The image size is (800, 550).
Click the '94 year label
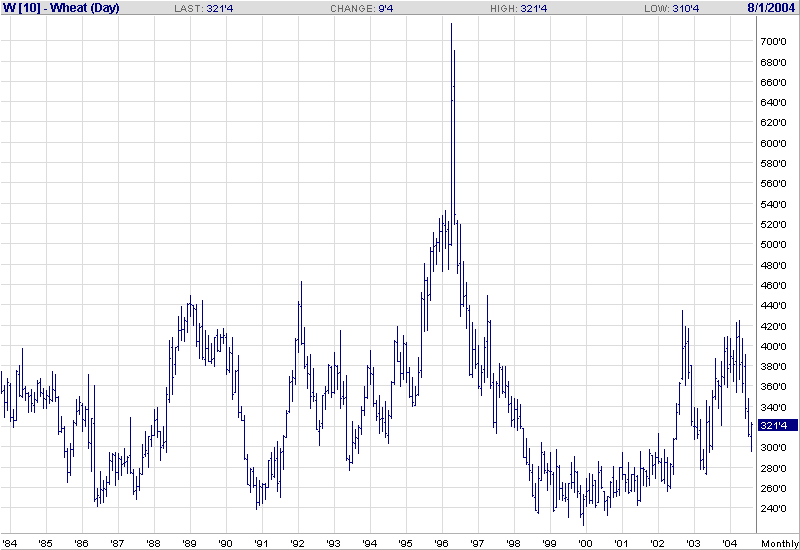pyautogui.click(x=369, y=543)
